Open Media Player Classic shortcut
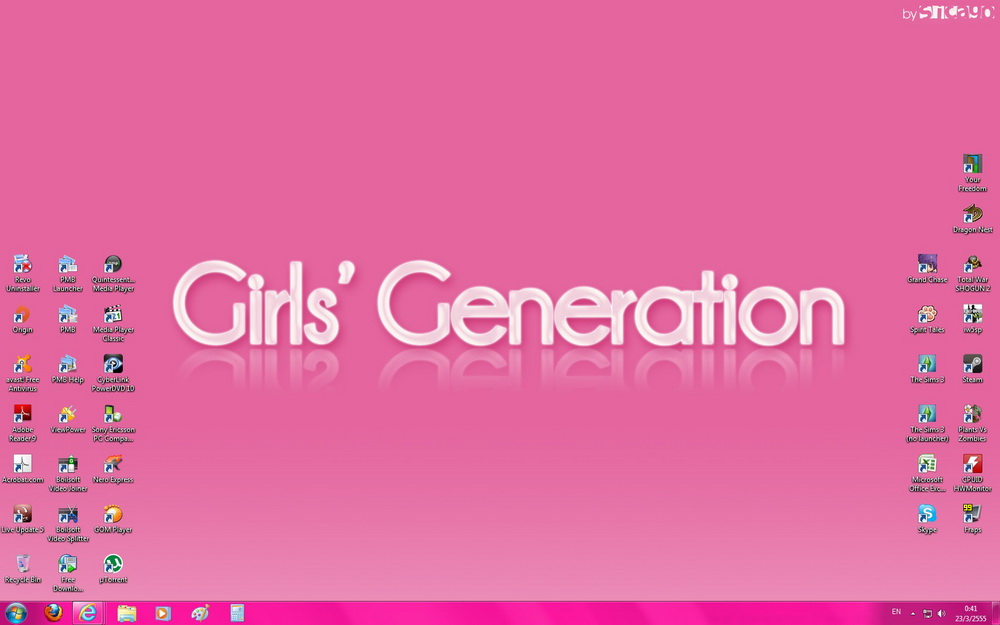1000x625 pixels. [x=113, y=323]
